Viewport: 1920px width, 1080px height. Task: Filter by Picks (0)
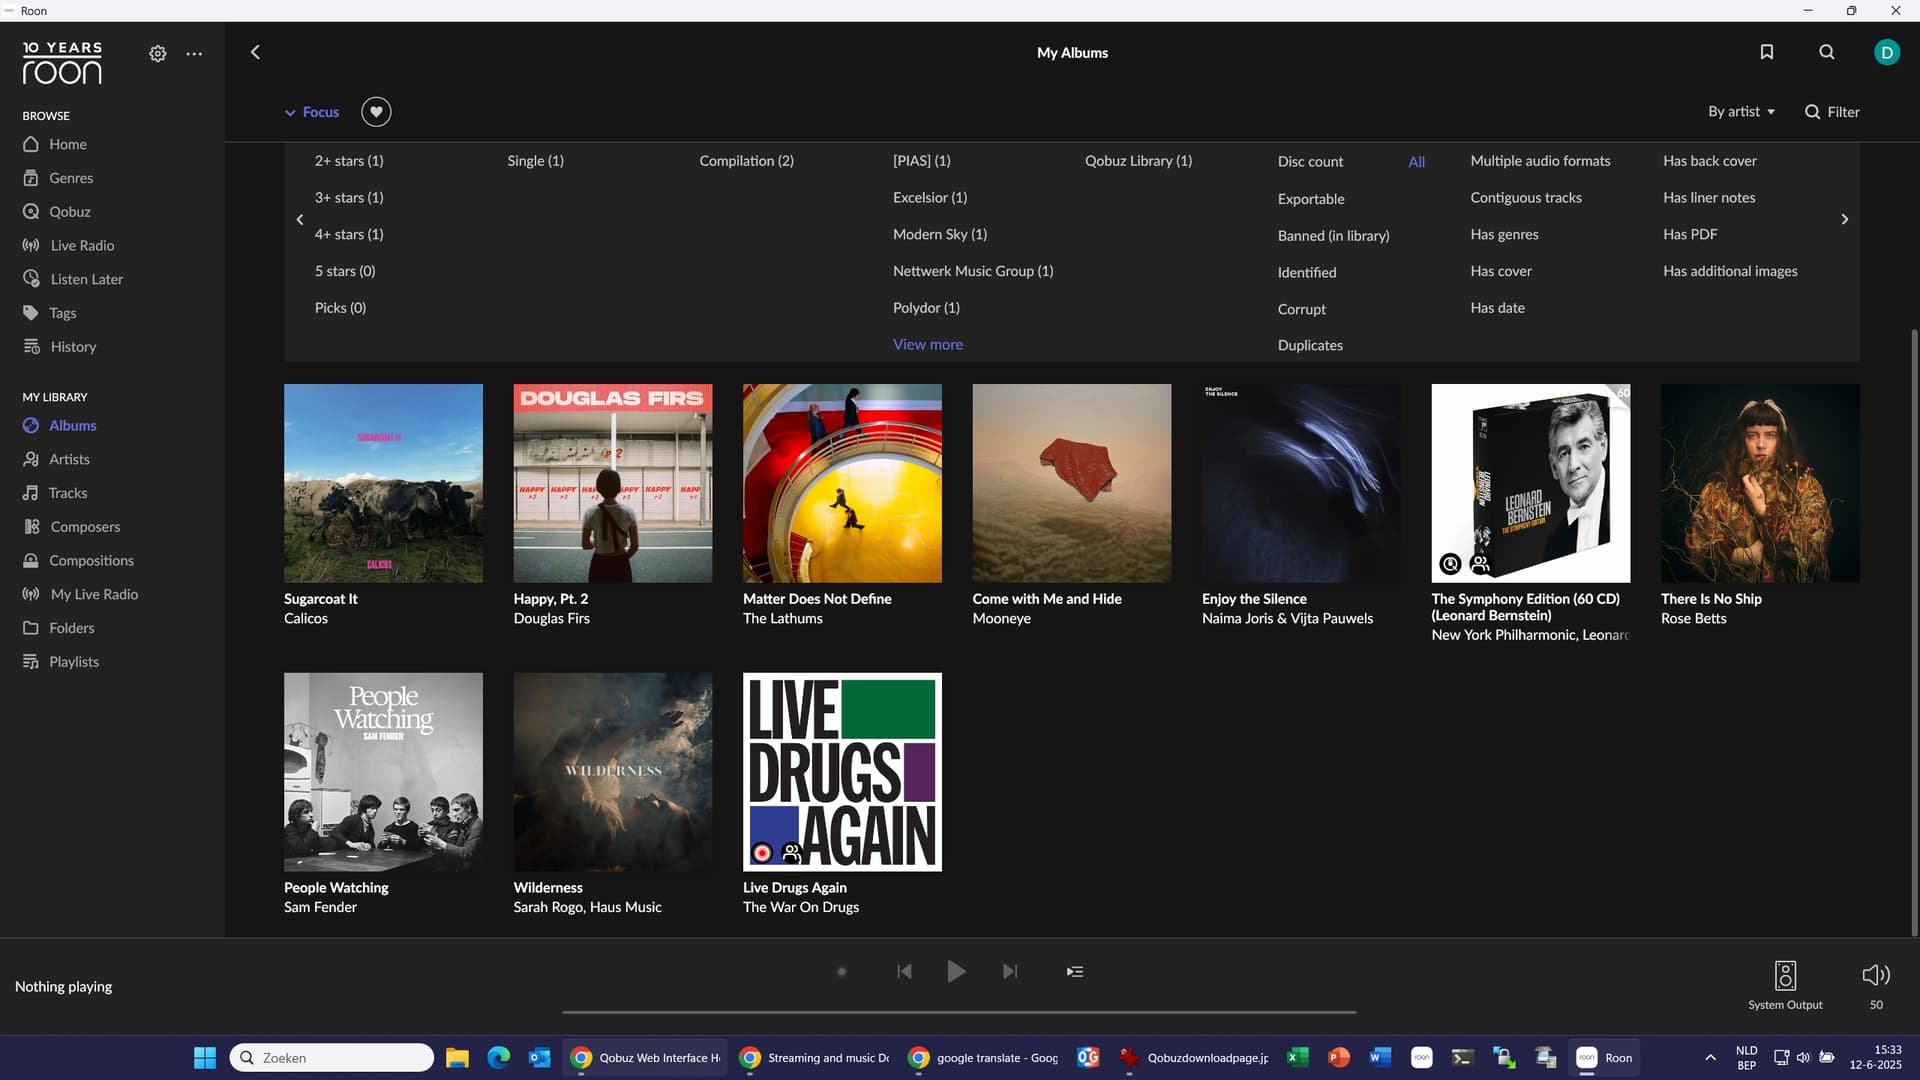340,308
